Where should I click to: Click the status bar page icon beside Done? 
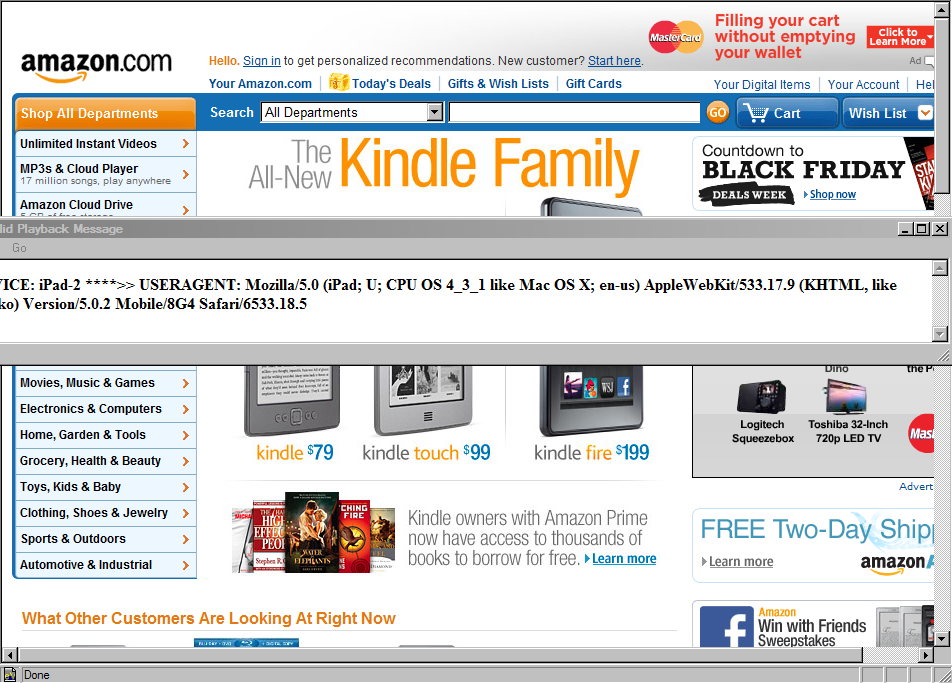9,675
